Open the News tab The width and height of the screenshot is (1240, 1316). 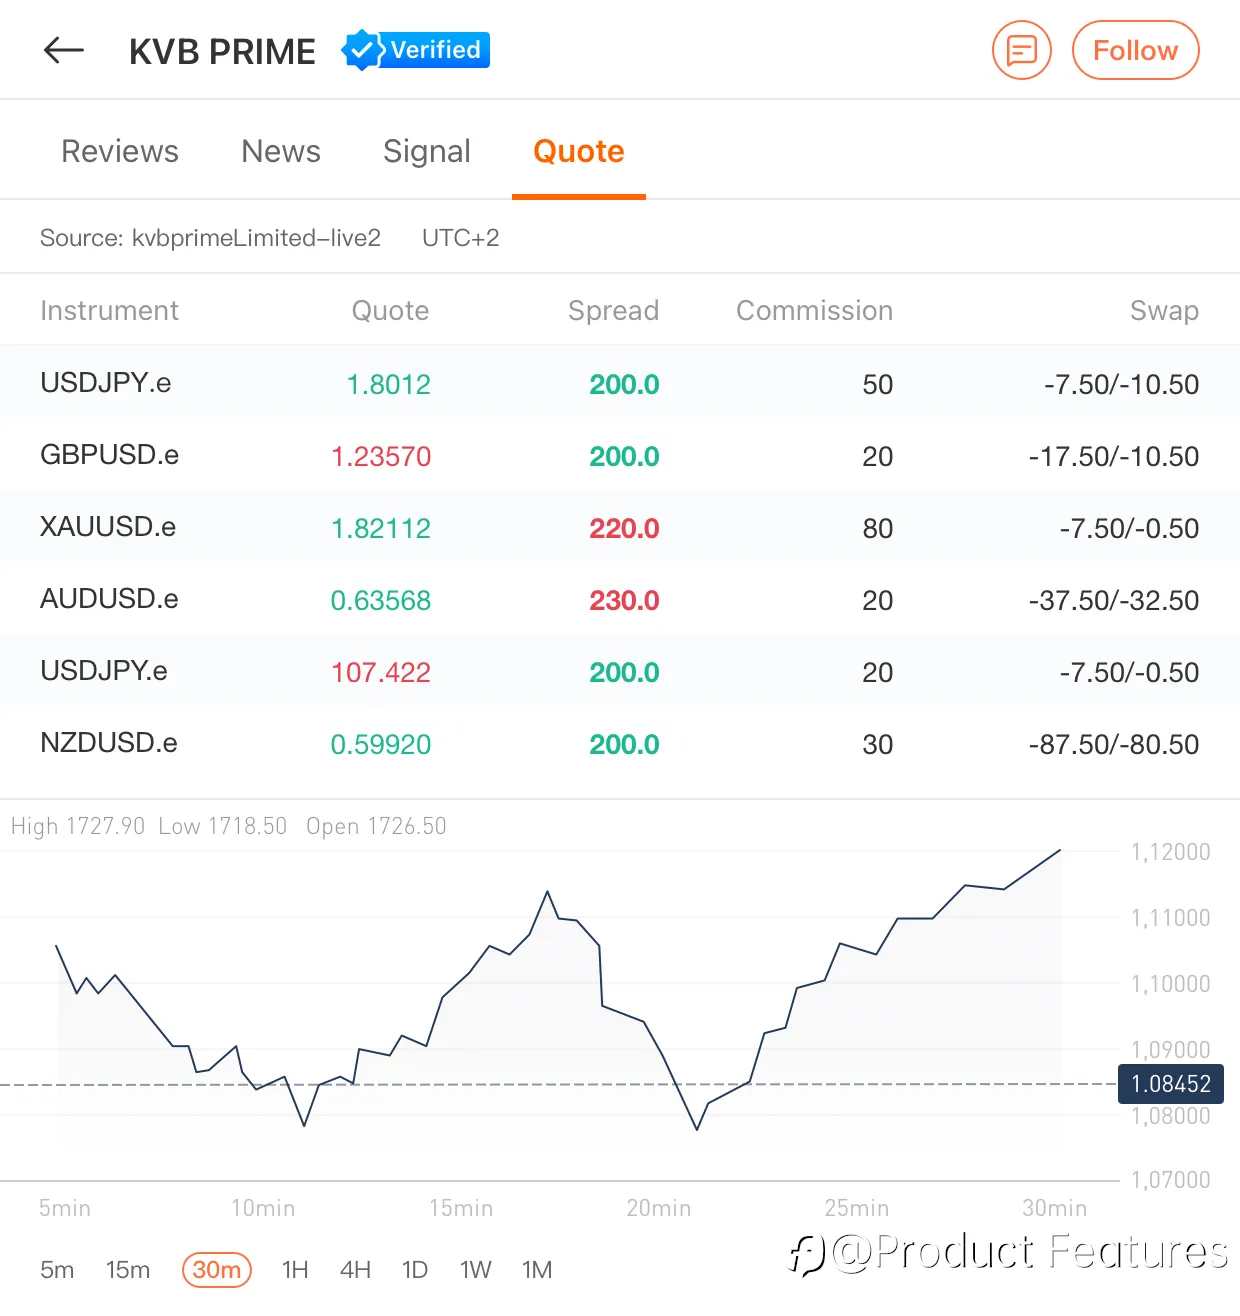tap(281, 151)
